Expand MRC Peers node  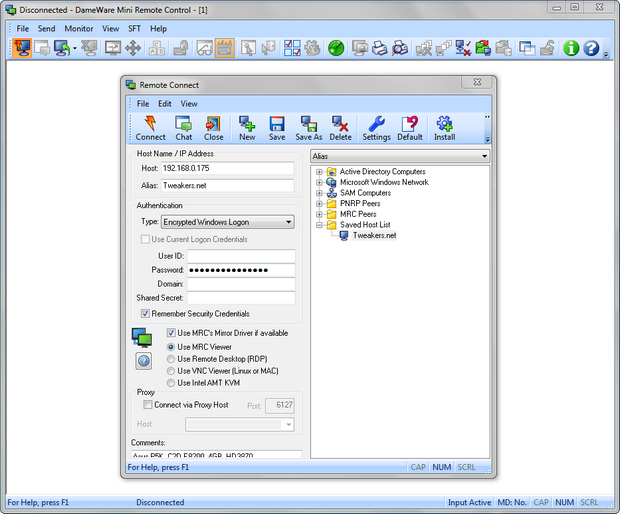pyautogui.click(x=319, y=214)
